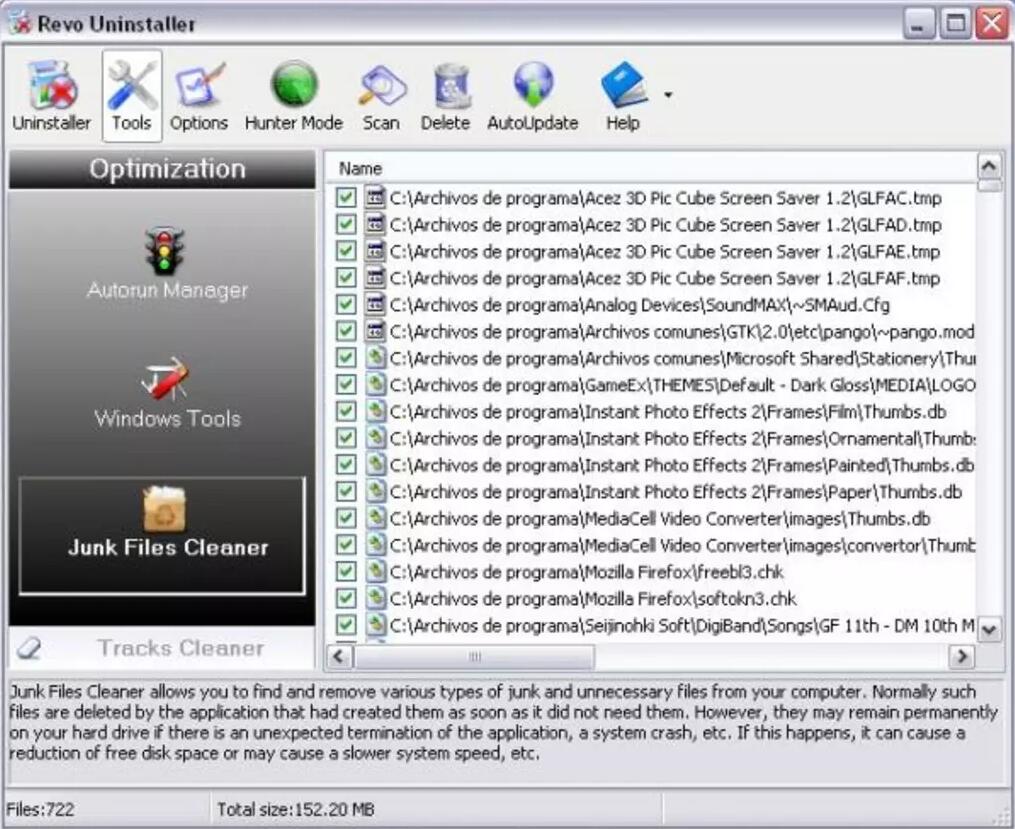Uncheck Film\Thumbs.db checkbox
The height and width of the screenshot is (829, 1015).
[346, 411]
